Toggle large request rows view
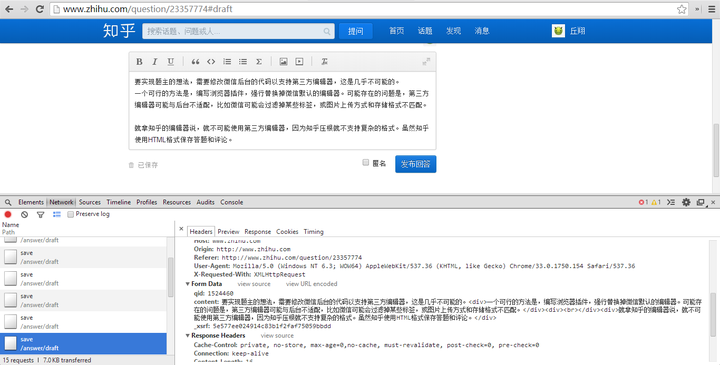This screenshot has width=720, height=365. point(56,214)
